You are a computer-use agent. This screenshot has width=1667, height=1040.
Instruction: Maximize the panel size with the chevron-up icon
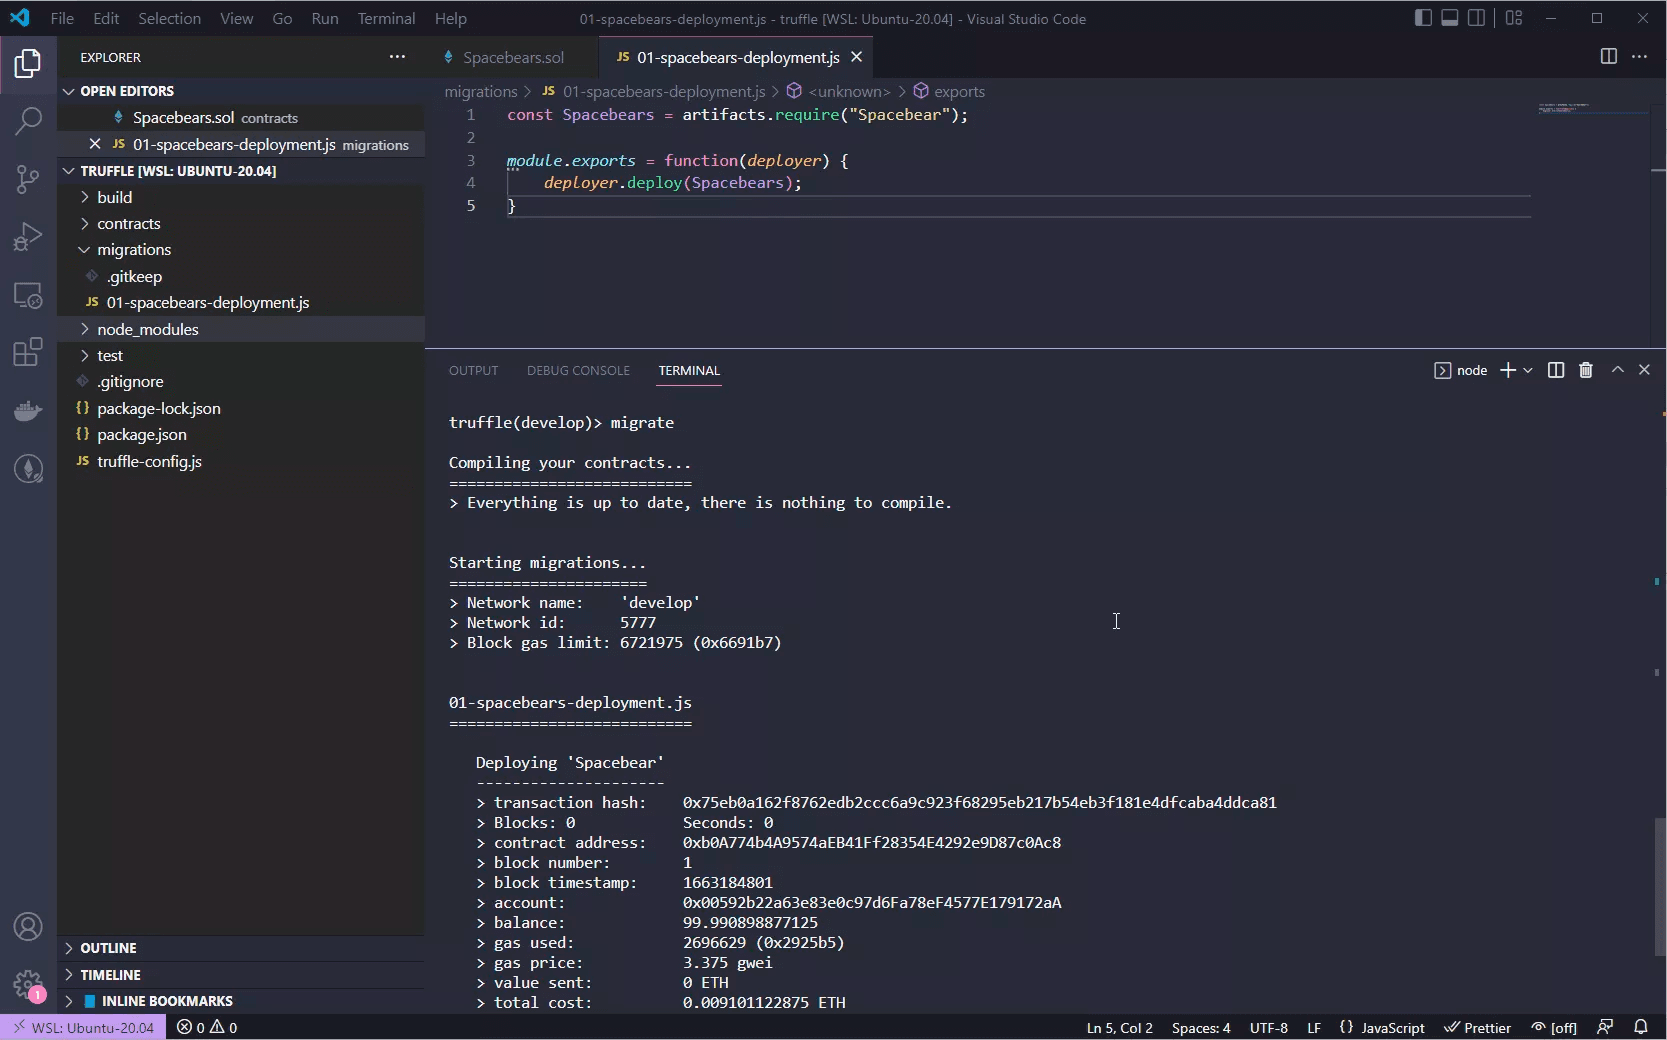click(1617, 370)
